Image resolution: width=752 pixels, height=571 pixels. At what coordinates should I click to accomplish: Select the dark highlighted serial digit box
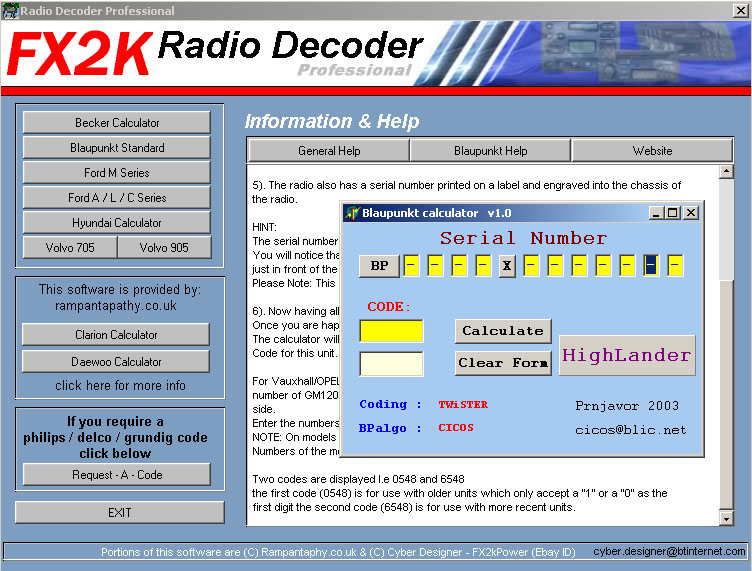(651, 265)
